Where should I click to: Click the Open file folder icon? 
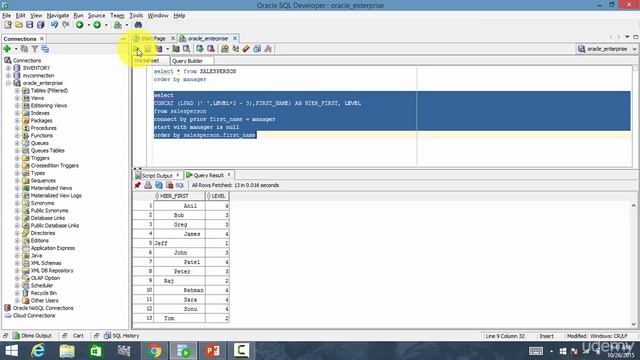19,25
